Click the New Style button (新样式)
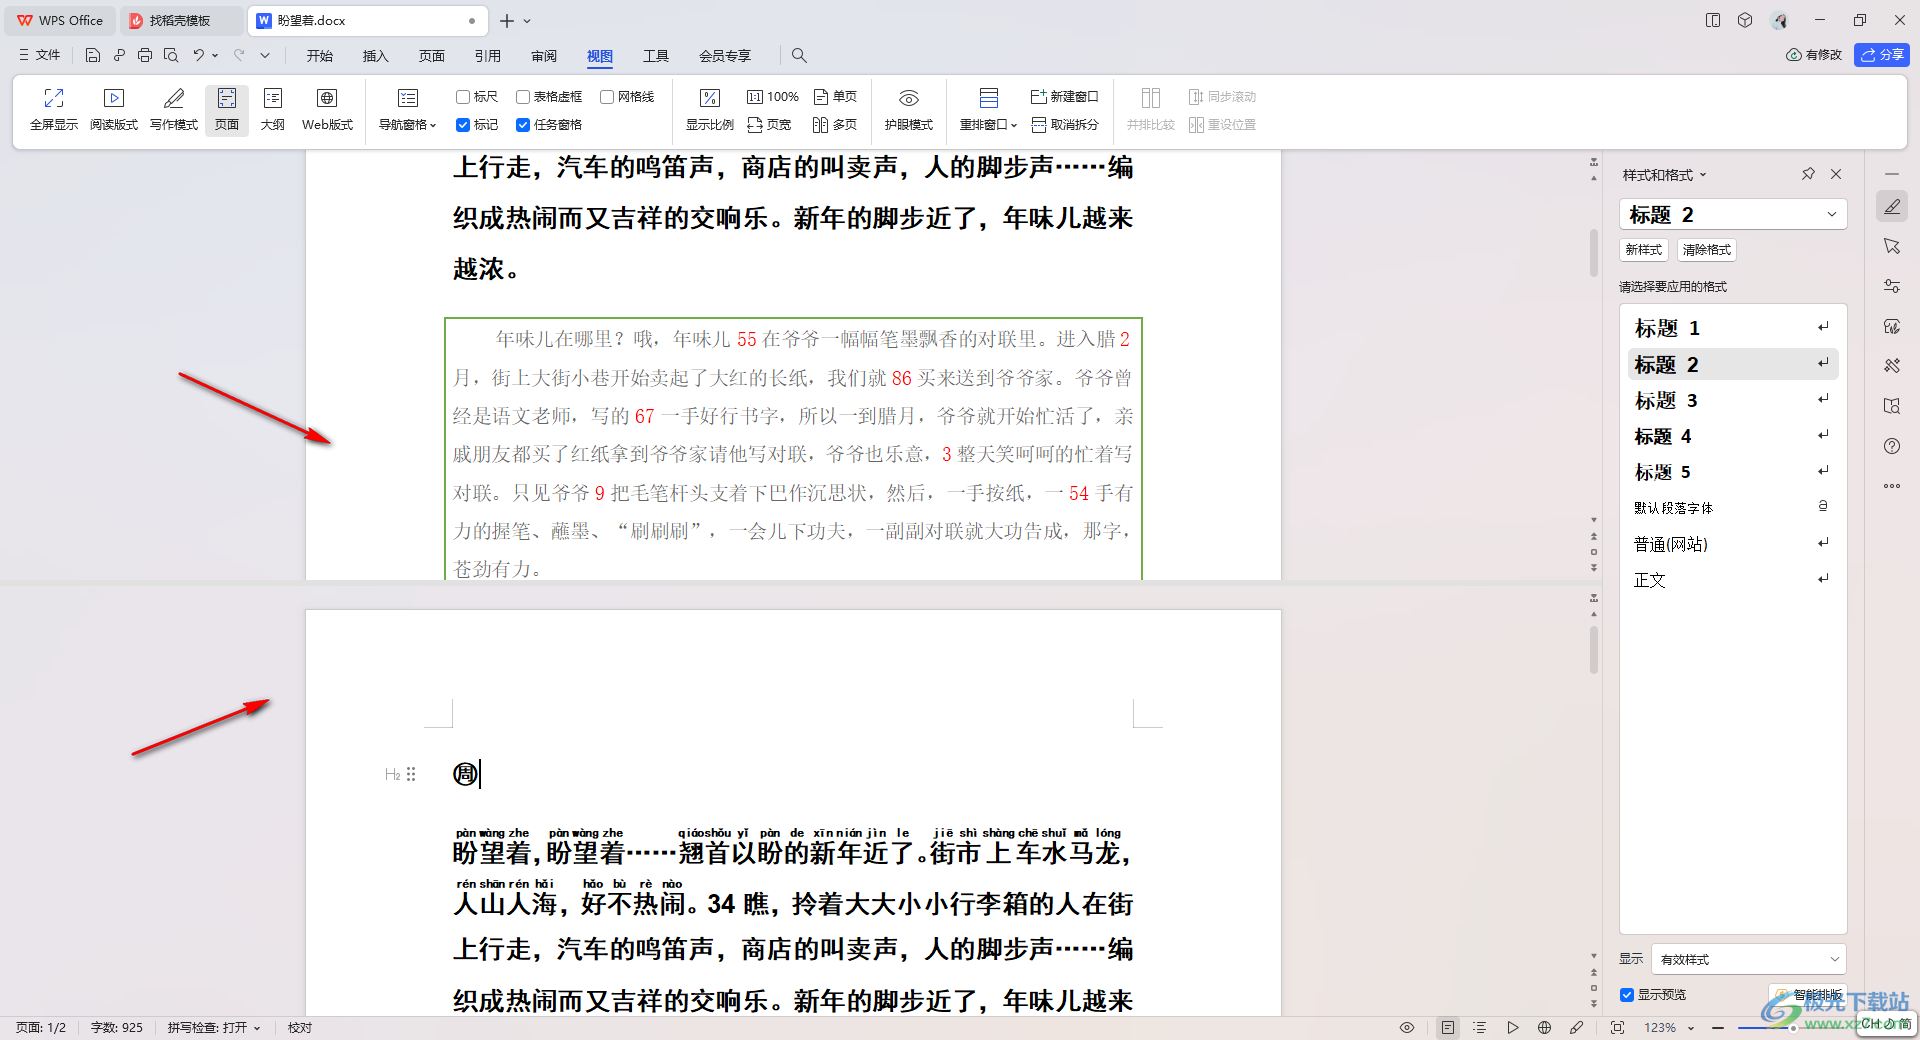The image size is (1920, 1040). pyautogui.click(x=1643, y=250)
